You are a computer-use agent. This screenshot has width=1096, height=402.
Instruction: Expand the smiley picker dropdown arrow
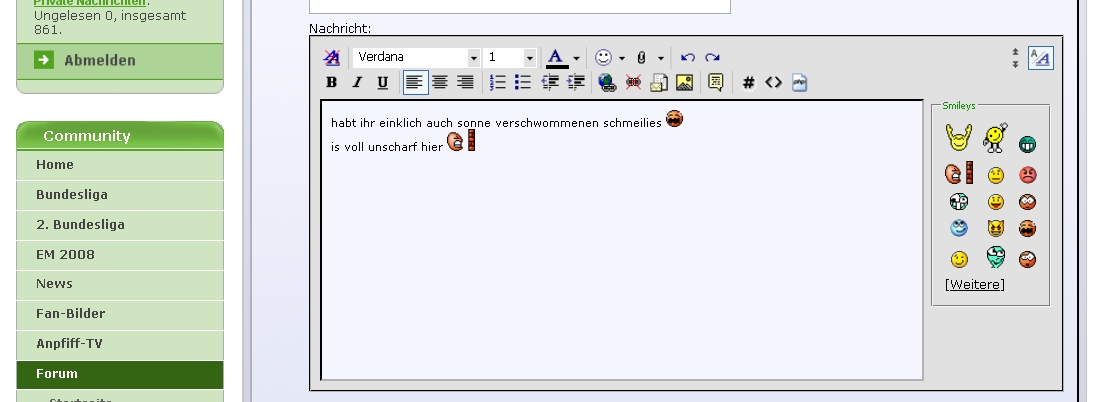pos(622,58)
